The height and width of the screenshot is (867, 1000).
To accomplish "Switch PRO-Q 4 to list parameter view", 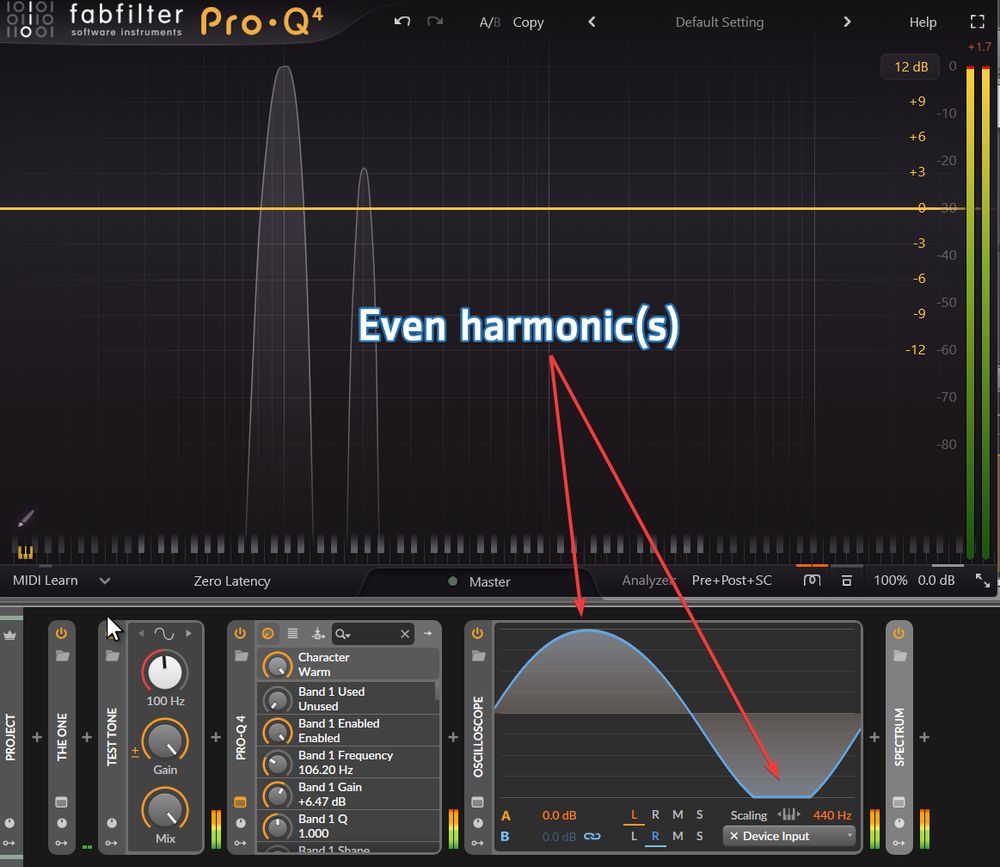I will point(292,634).
